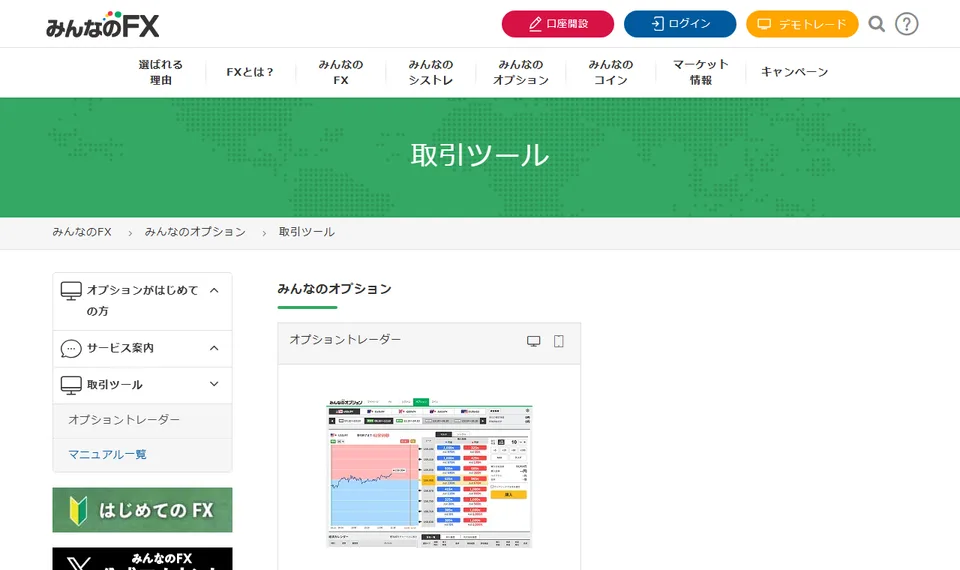This screenshot has width=960, height=570.
Task: Open 選ばれる理由 navigation menu
Action: click(160, 72)
